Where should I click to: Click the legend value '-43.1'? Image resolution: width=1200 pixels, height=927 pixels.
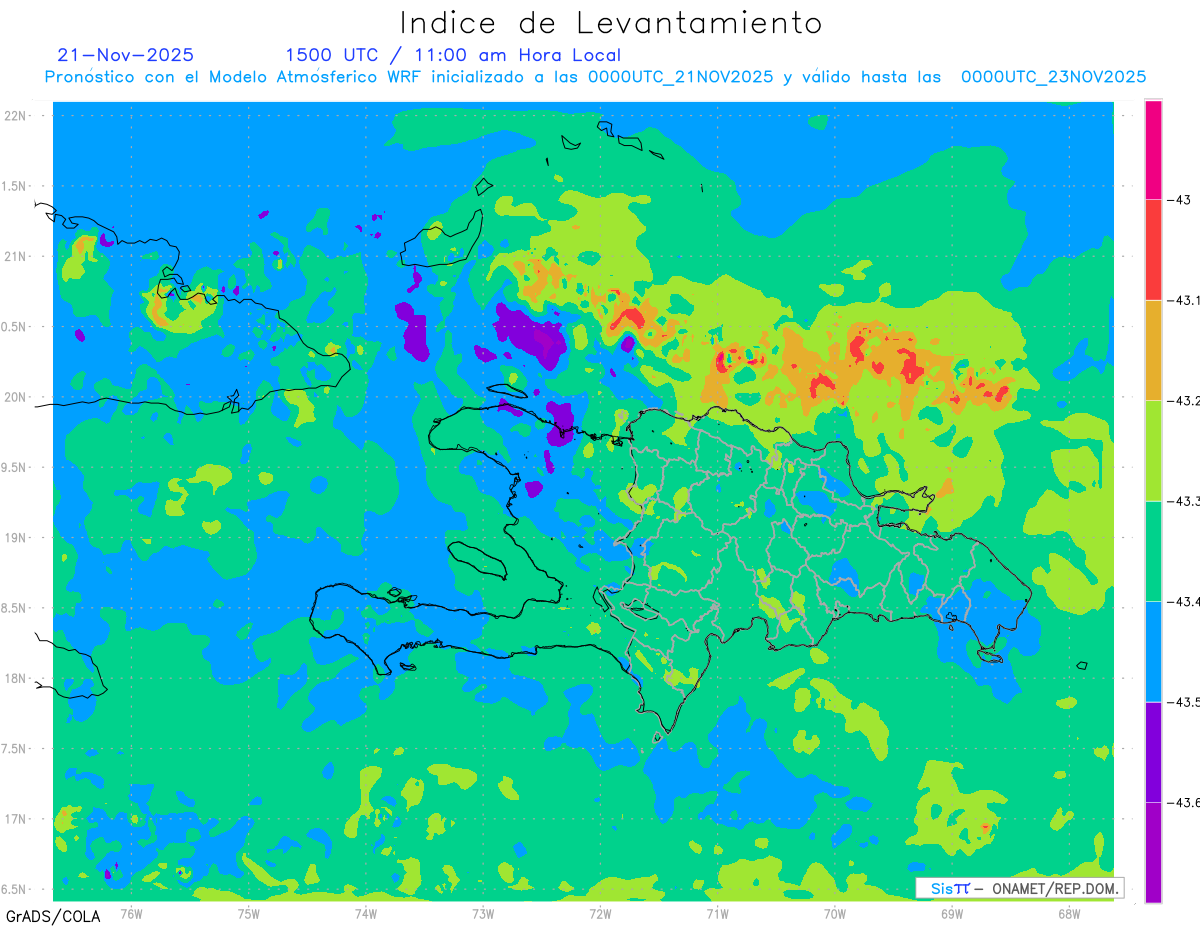1184,300
